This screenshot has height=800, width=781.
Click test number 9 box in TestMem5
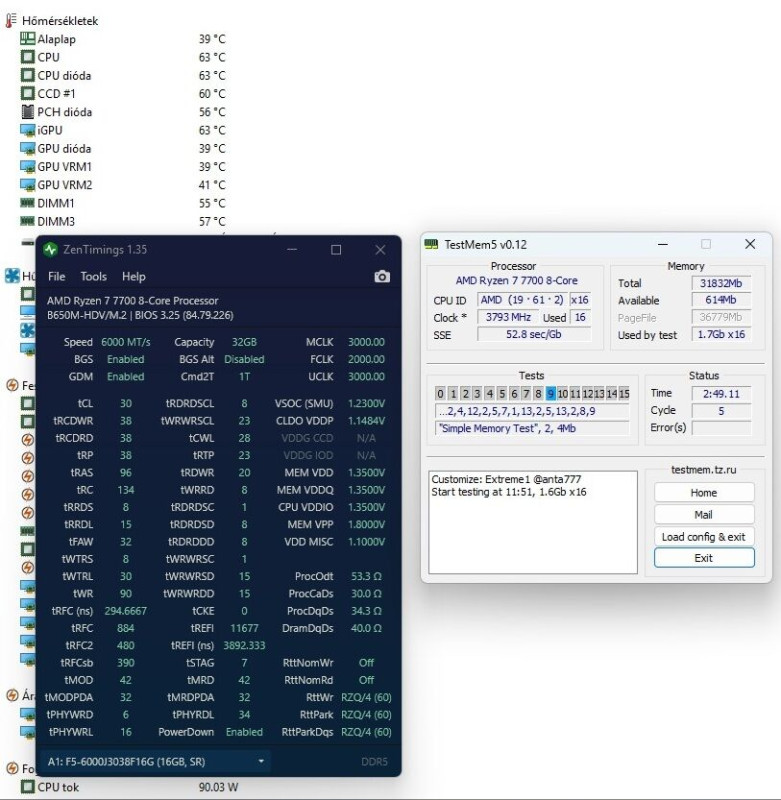(550, 393)
